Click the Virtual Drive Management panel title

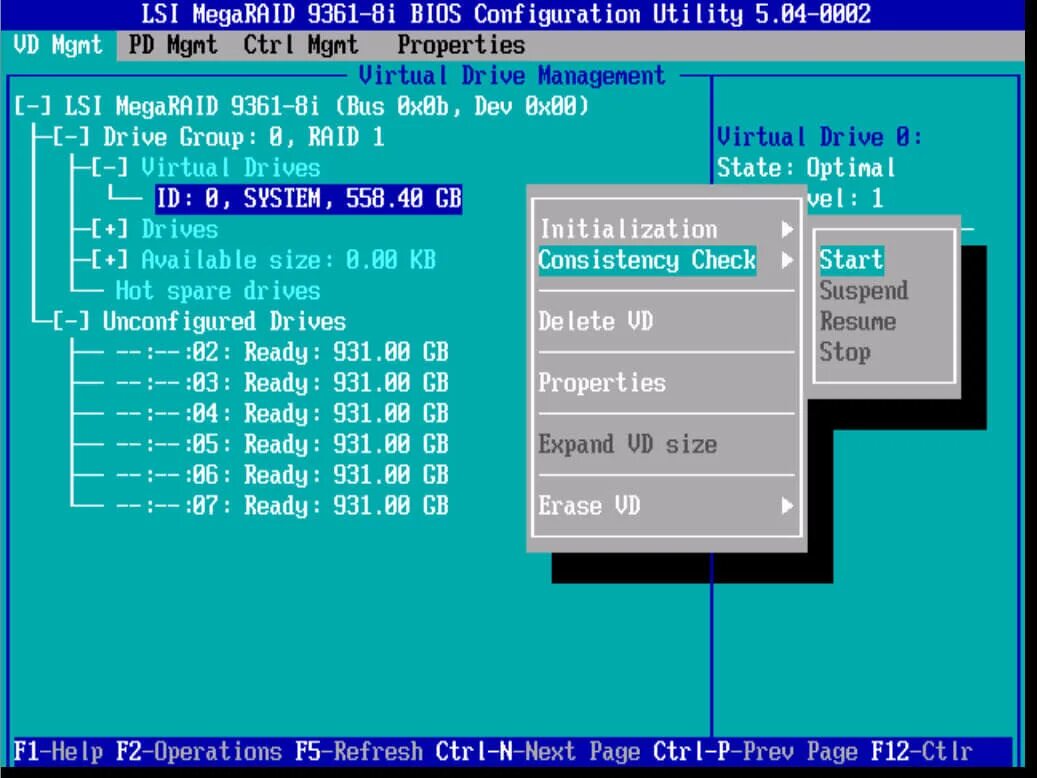[x=512, y=76]
